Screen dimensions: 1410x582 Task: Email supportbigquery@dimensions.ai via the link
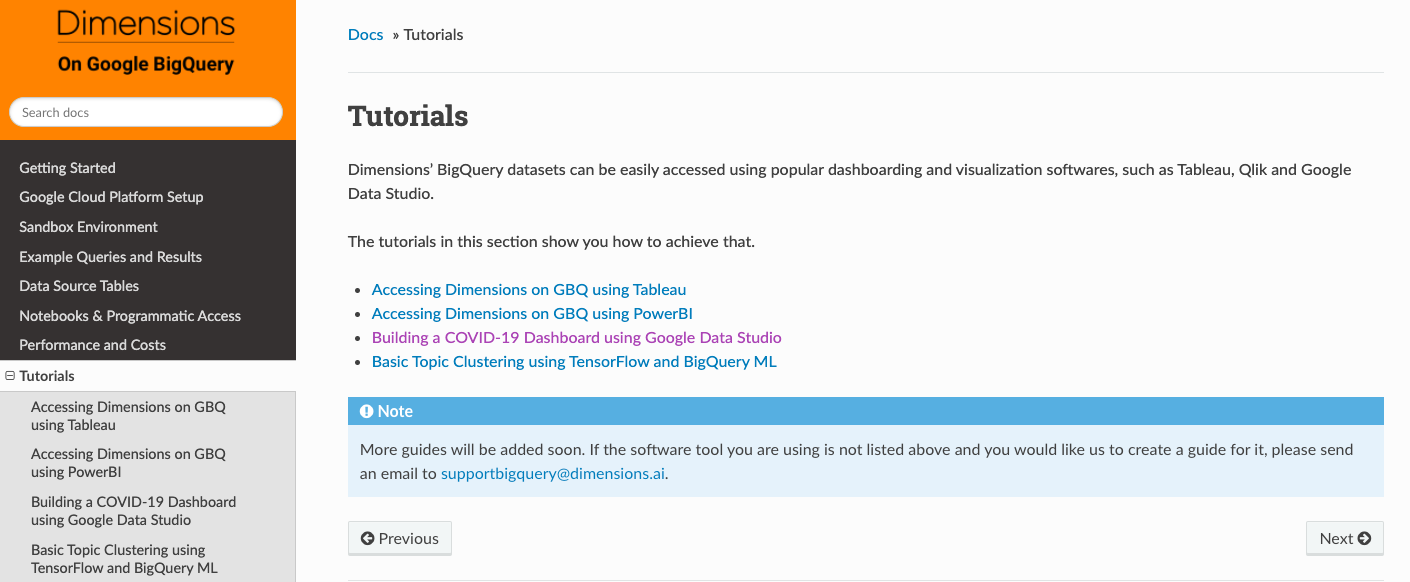click(552, 472)
